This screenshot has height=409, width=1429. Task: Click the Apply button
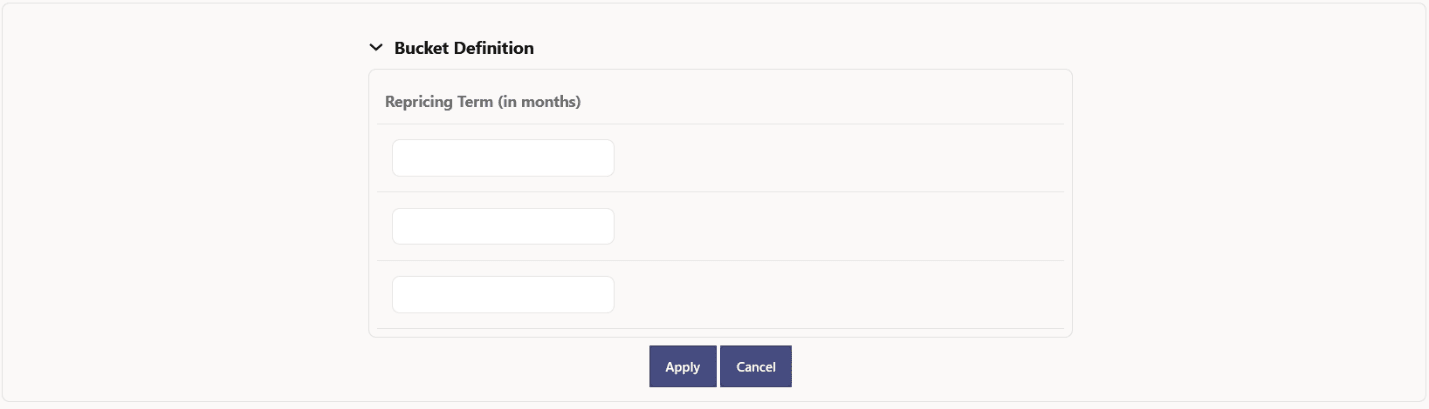pos(682,367)
